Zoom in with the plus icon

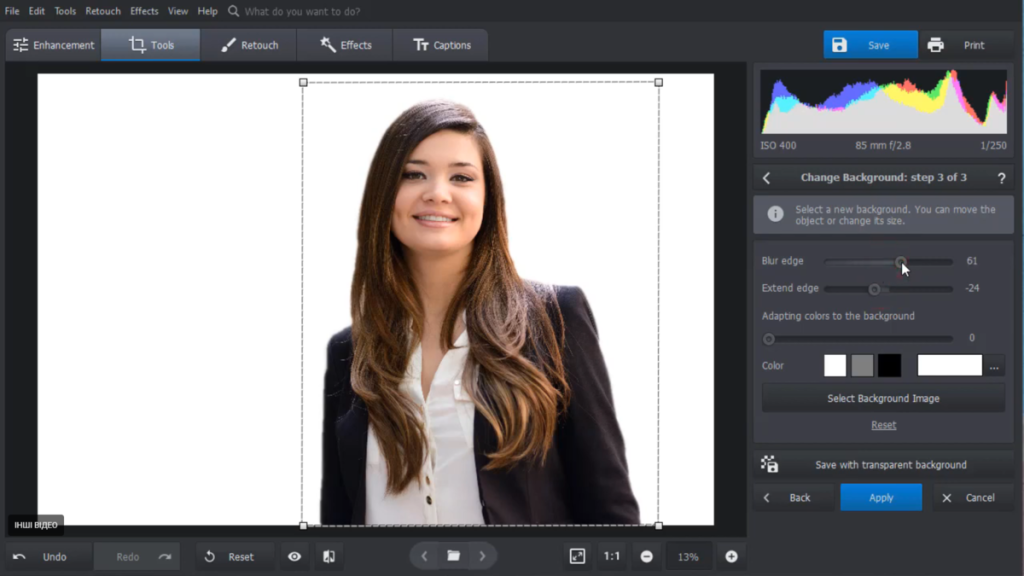pyautogui.click(x=731, y=556)
